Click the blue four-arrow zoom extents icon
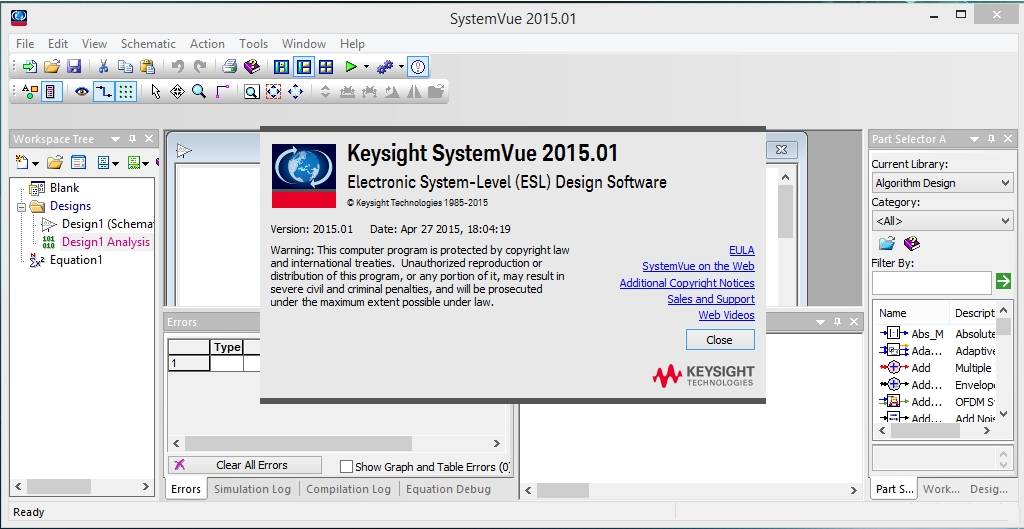1024x529 pixels. [296, 91]
